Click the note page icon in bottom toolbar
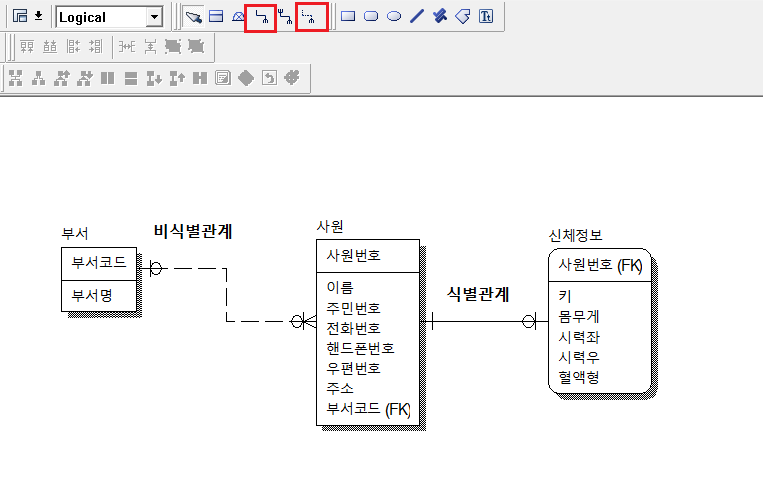 tap(223, 78)
